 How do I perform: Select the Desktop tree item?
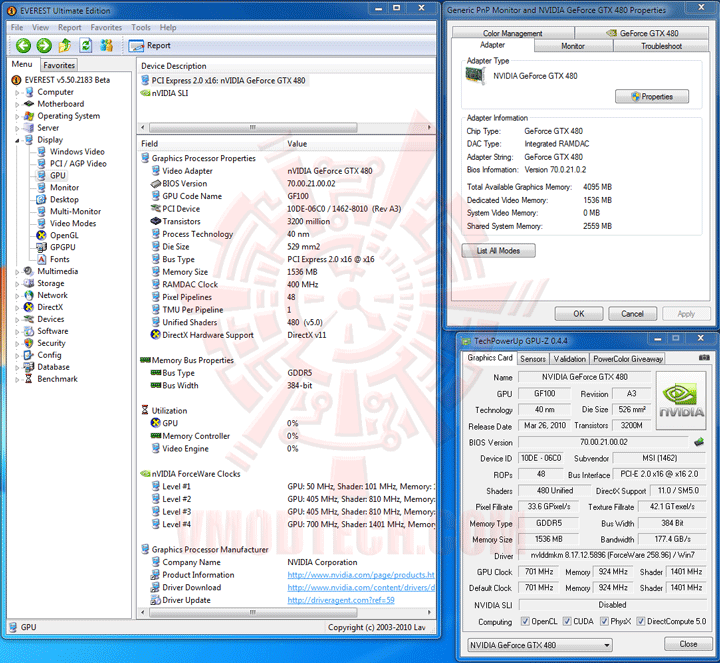pyautogui.click(x=64, y=199)
